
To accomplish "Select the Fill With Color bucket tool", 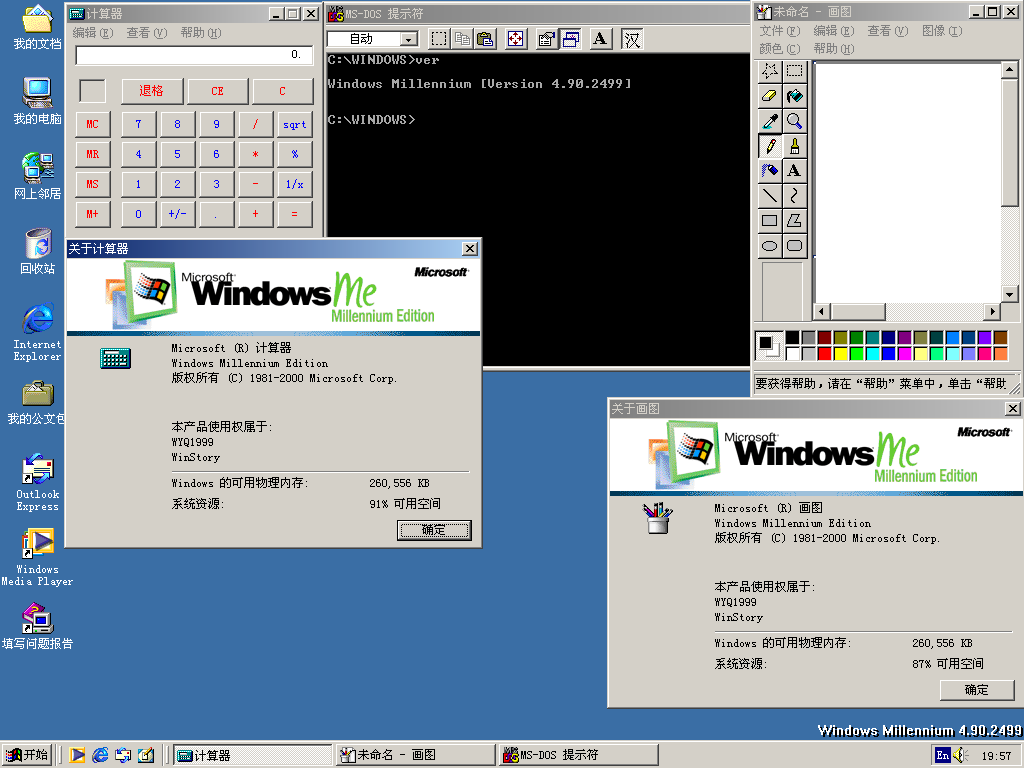I will 794,96.
